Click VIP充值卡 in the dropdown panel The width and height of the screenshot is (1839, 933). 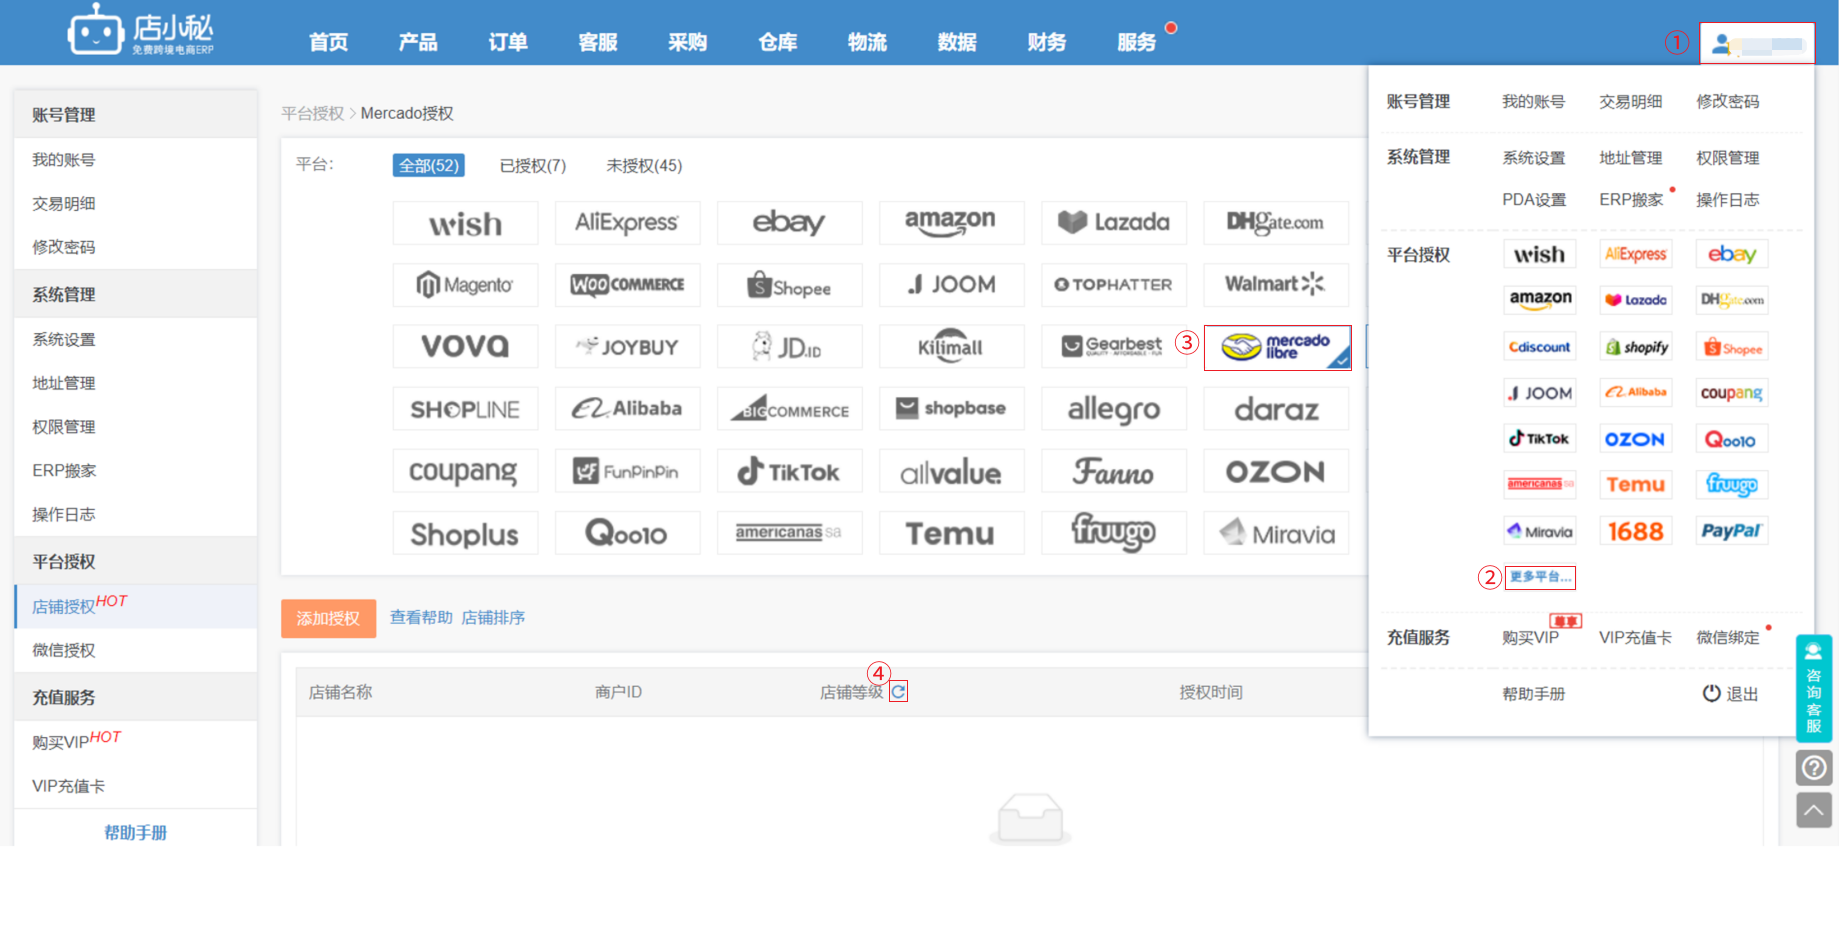point(1635,638)
